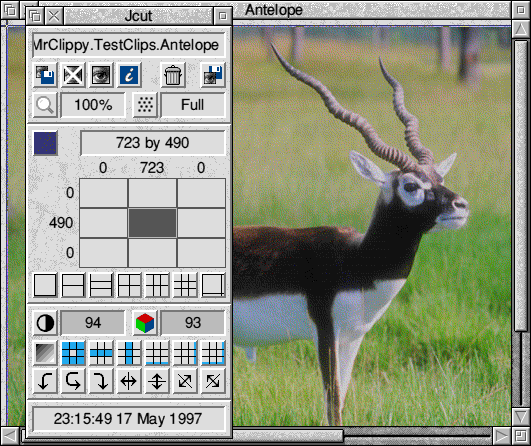Click the contrast value 94 field

[x=93, y=323]
